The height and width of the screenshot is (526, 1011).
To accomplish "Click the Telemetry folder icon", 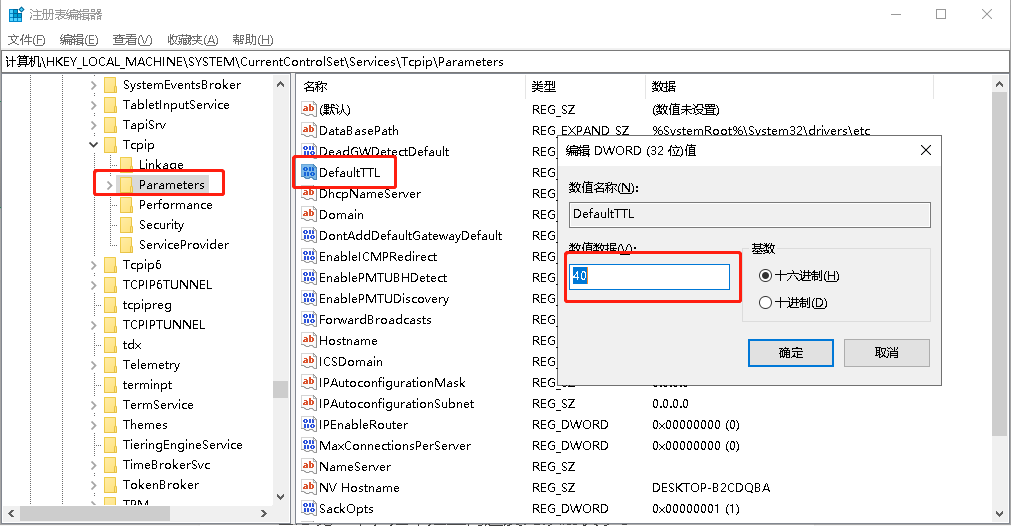I will 110,365.
